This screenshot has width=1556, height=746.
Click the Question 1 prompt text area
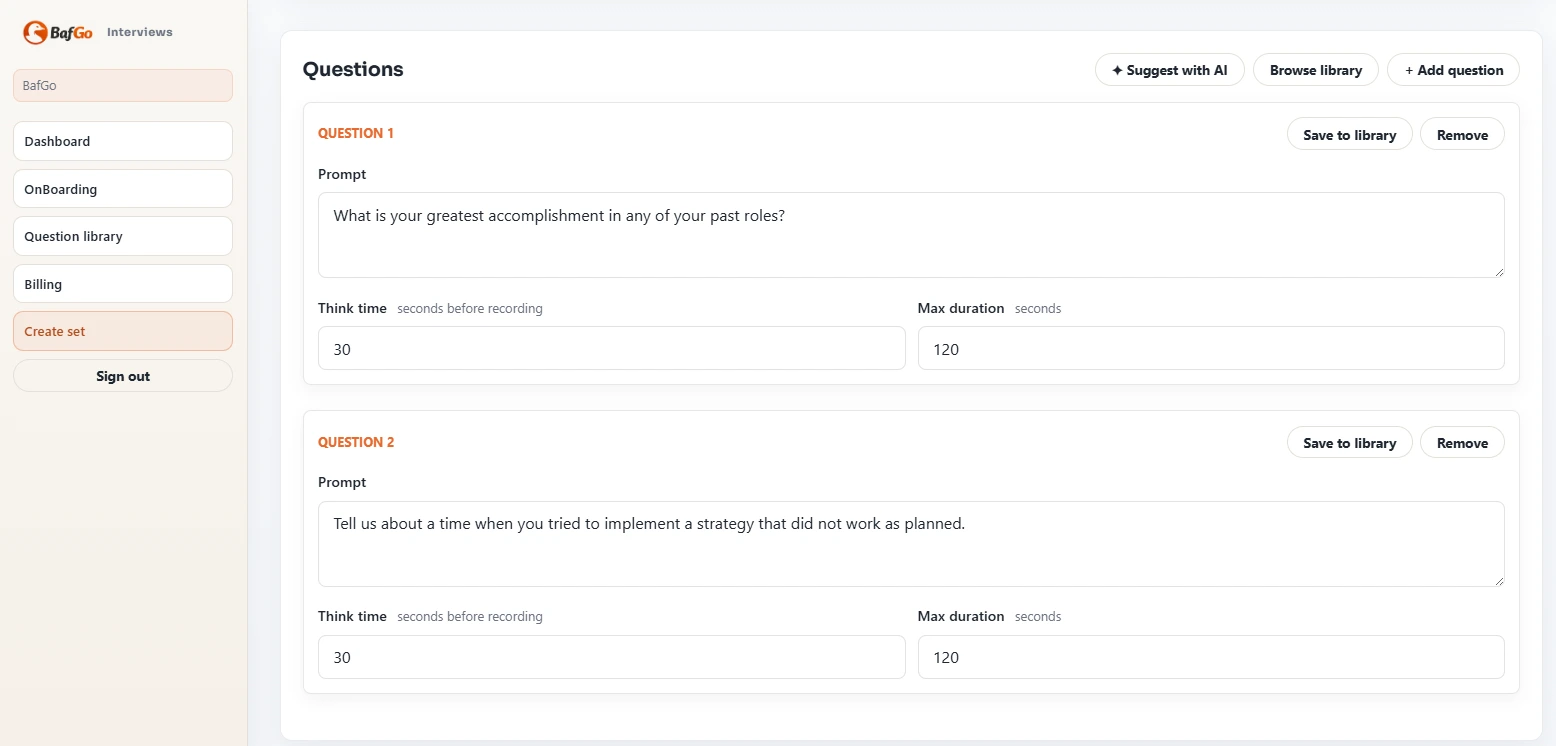911,235
